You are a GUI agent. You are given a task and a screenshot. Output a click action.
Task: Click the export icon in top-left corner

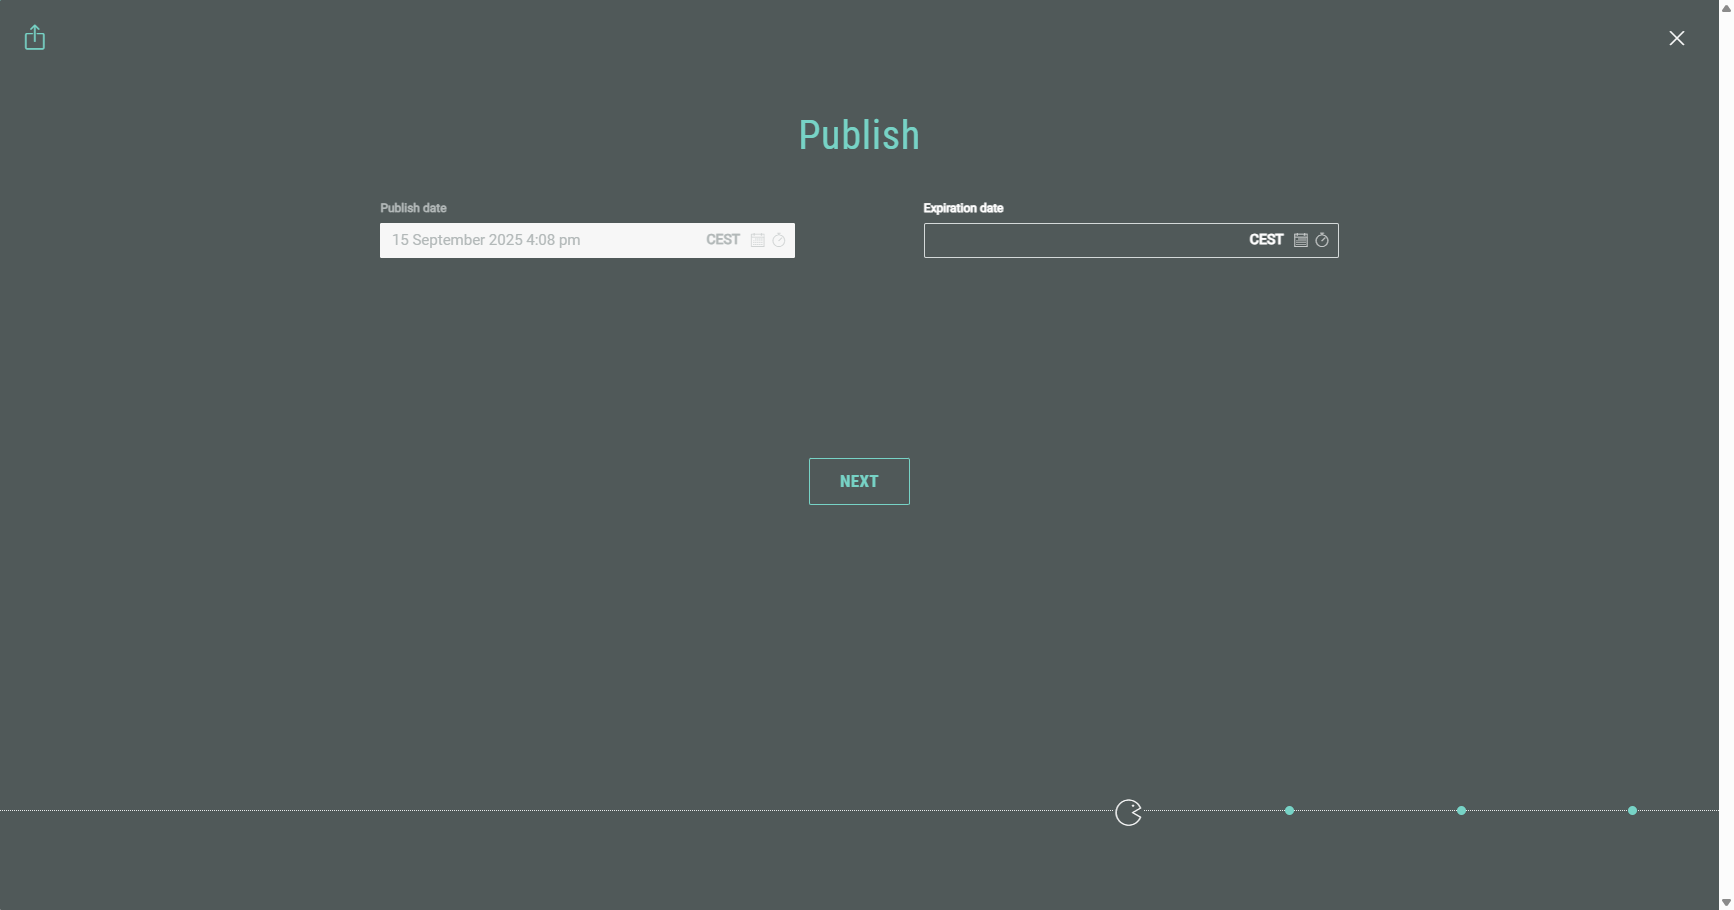(35, 38)
